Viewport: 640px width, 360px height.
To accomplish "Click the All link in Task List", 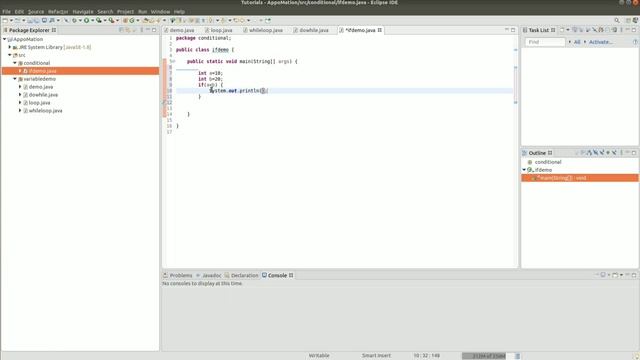I will coord(577,42).
